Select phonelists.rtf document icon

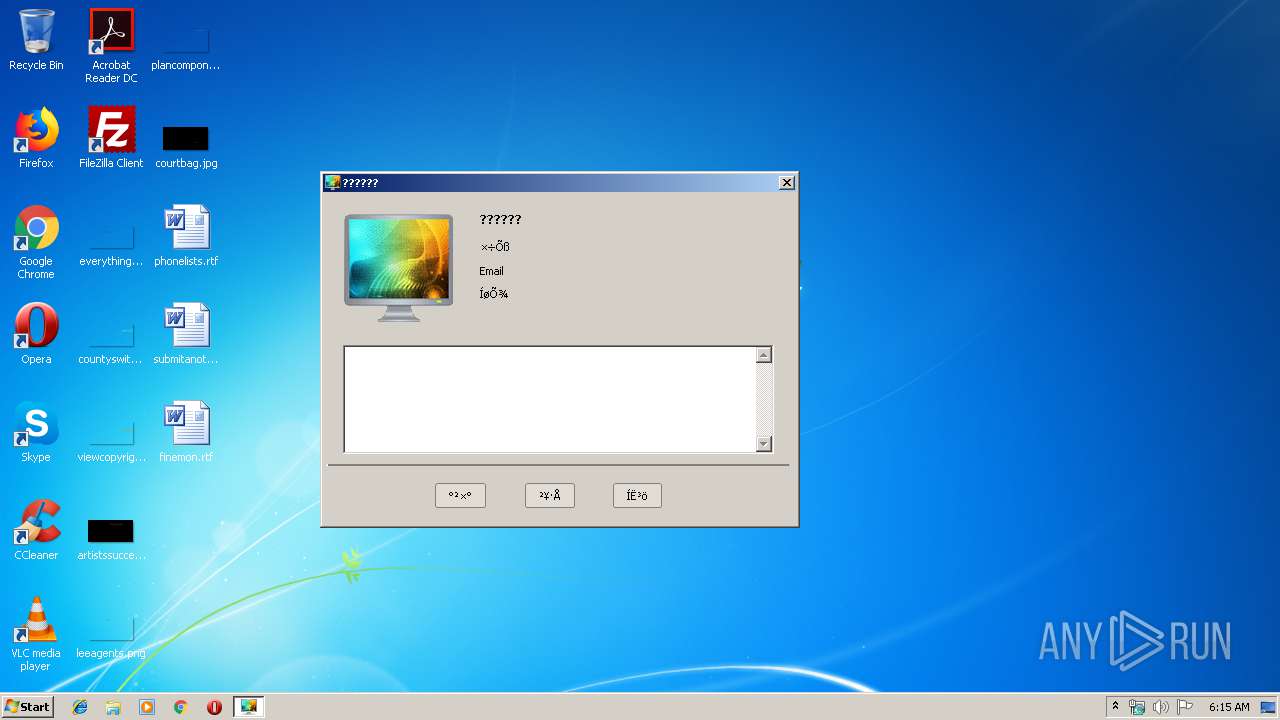[x=186, y=236]
